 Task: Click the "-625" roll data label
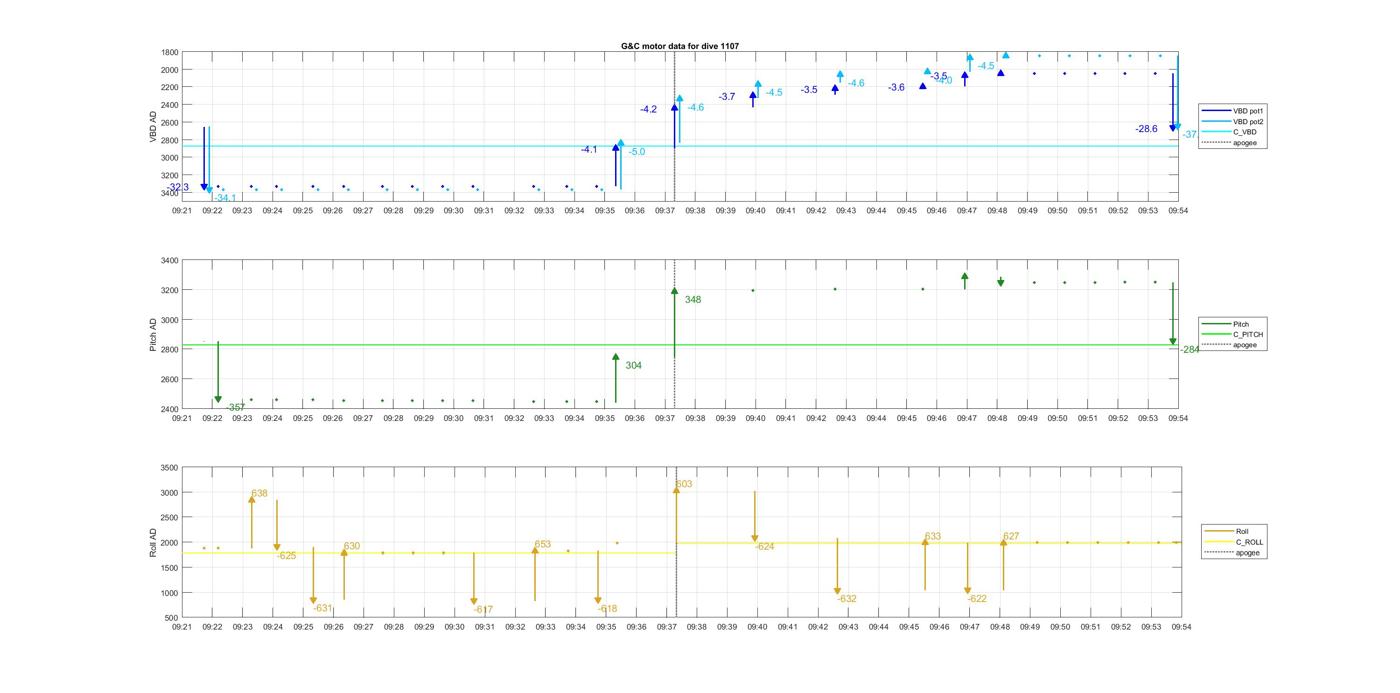(x=286, y=556)
